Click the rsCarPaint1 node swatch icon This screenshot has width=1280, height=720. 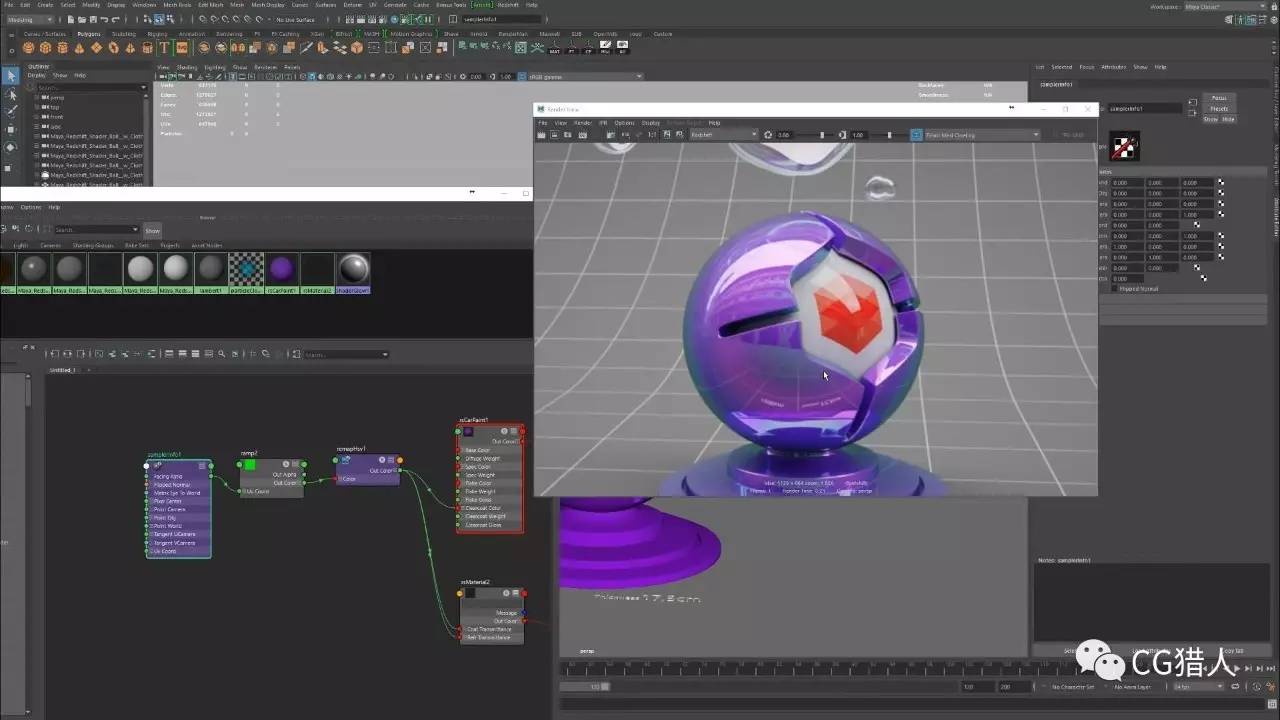[x=467, y=432]
